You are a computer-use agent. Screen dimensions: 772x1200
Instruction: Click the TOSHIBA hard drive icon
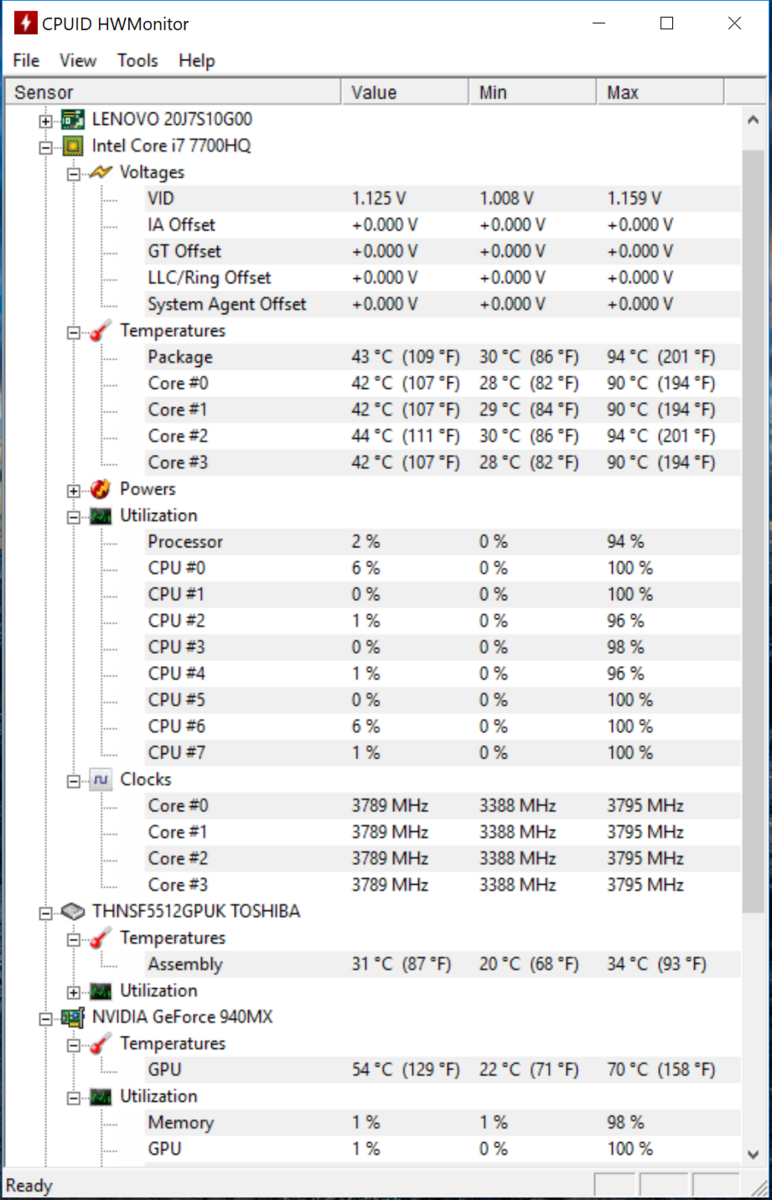click(73, 911)
